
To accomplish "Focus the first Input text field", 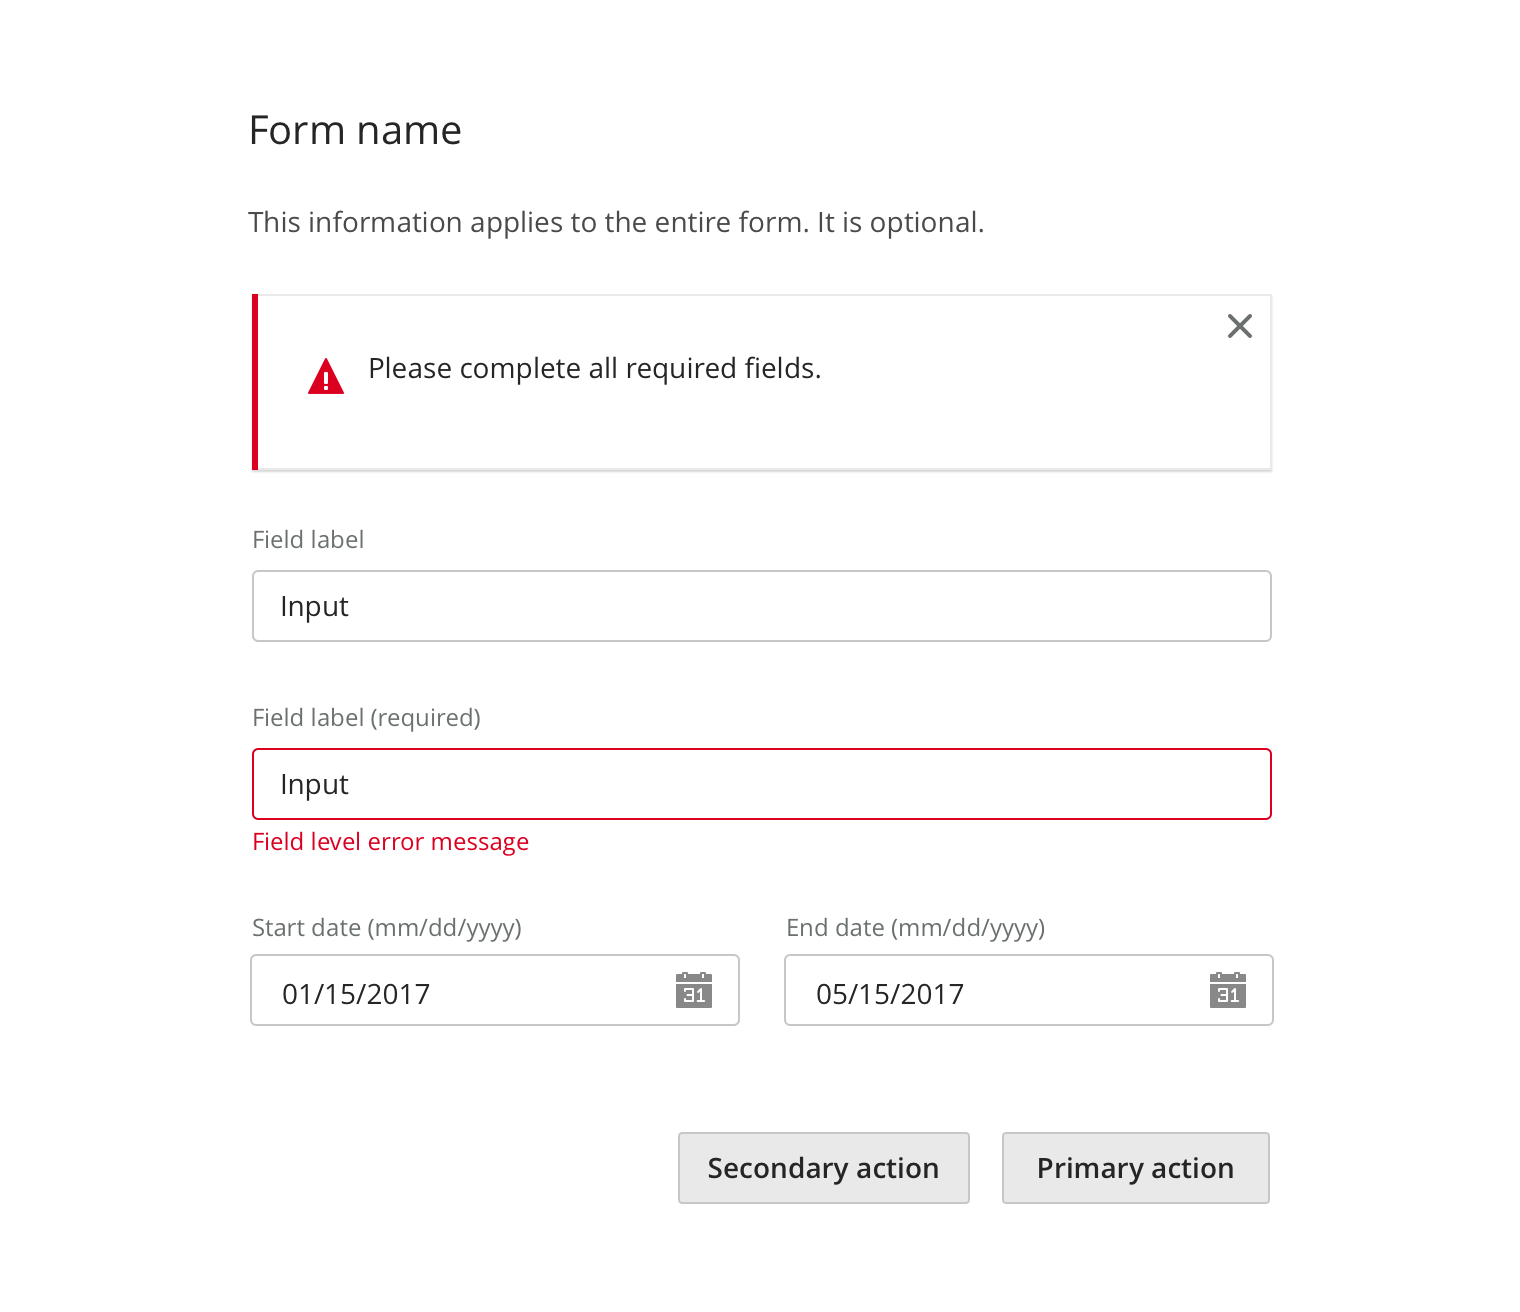I will coord(760,606).
